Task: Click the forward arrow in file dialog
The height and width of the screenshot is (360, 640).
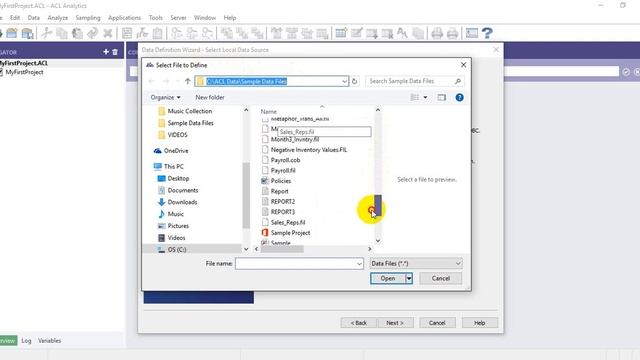Action: pos(166,81)
